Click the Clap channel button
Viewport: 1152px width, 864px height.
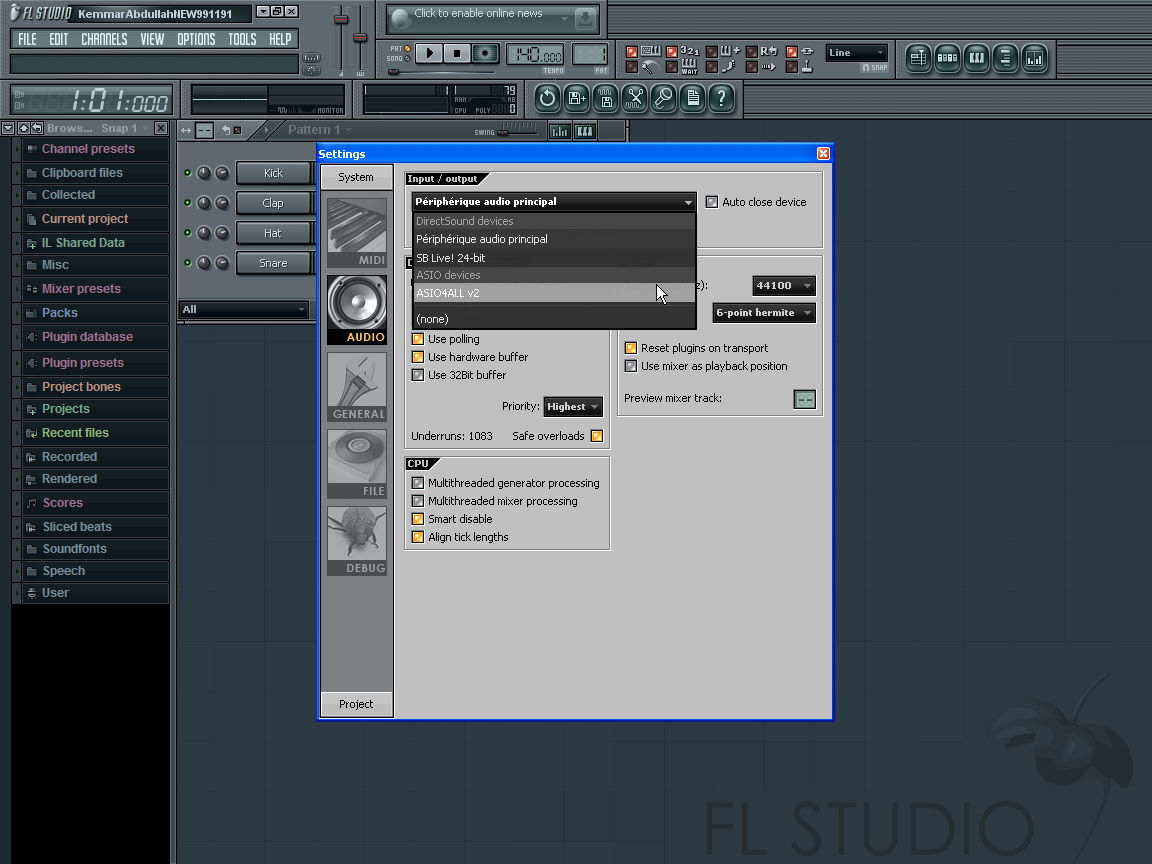pos(273,203)
